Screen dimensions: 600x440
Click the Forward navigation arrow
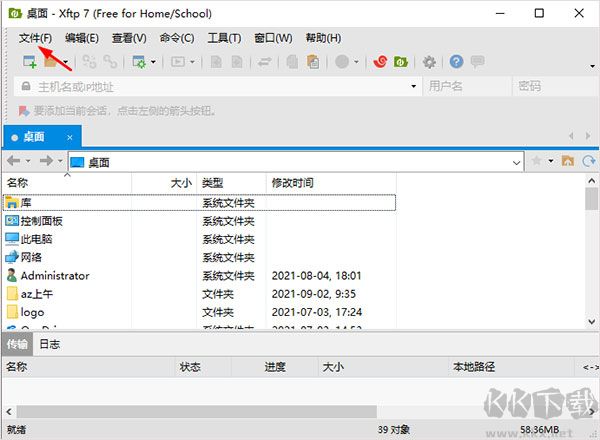pyautogui.click(x=46, y=161)
